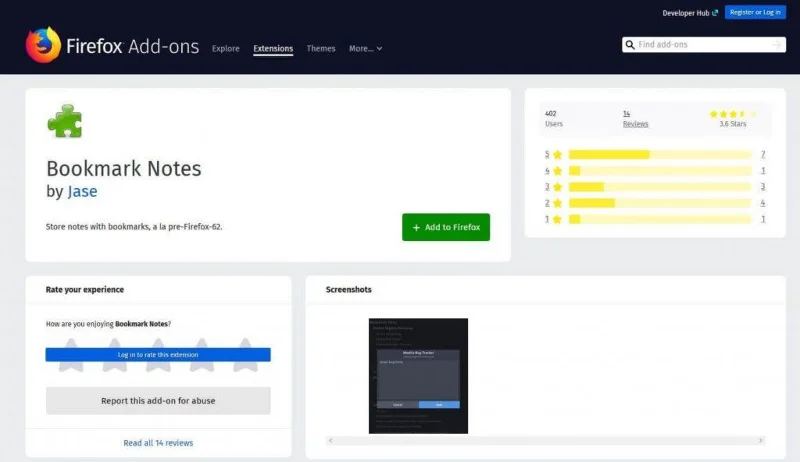Click in the Find add-ons search field
The image size is (800, 462).
pos(700,45)
